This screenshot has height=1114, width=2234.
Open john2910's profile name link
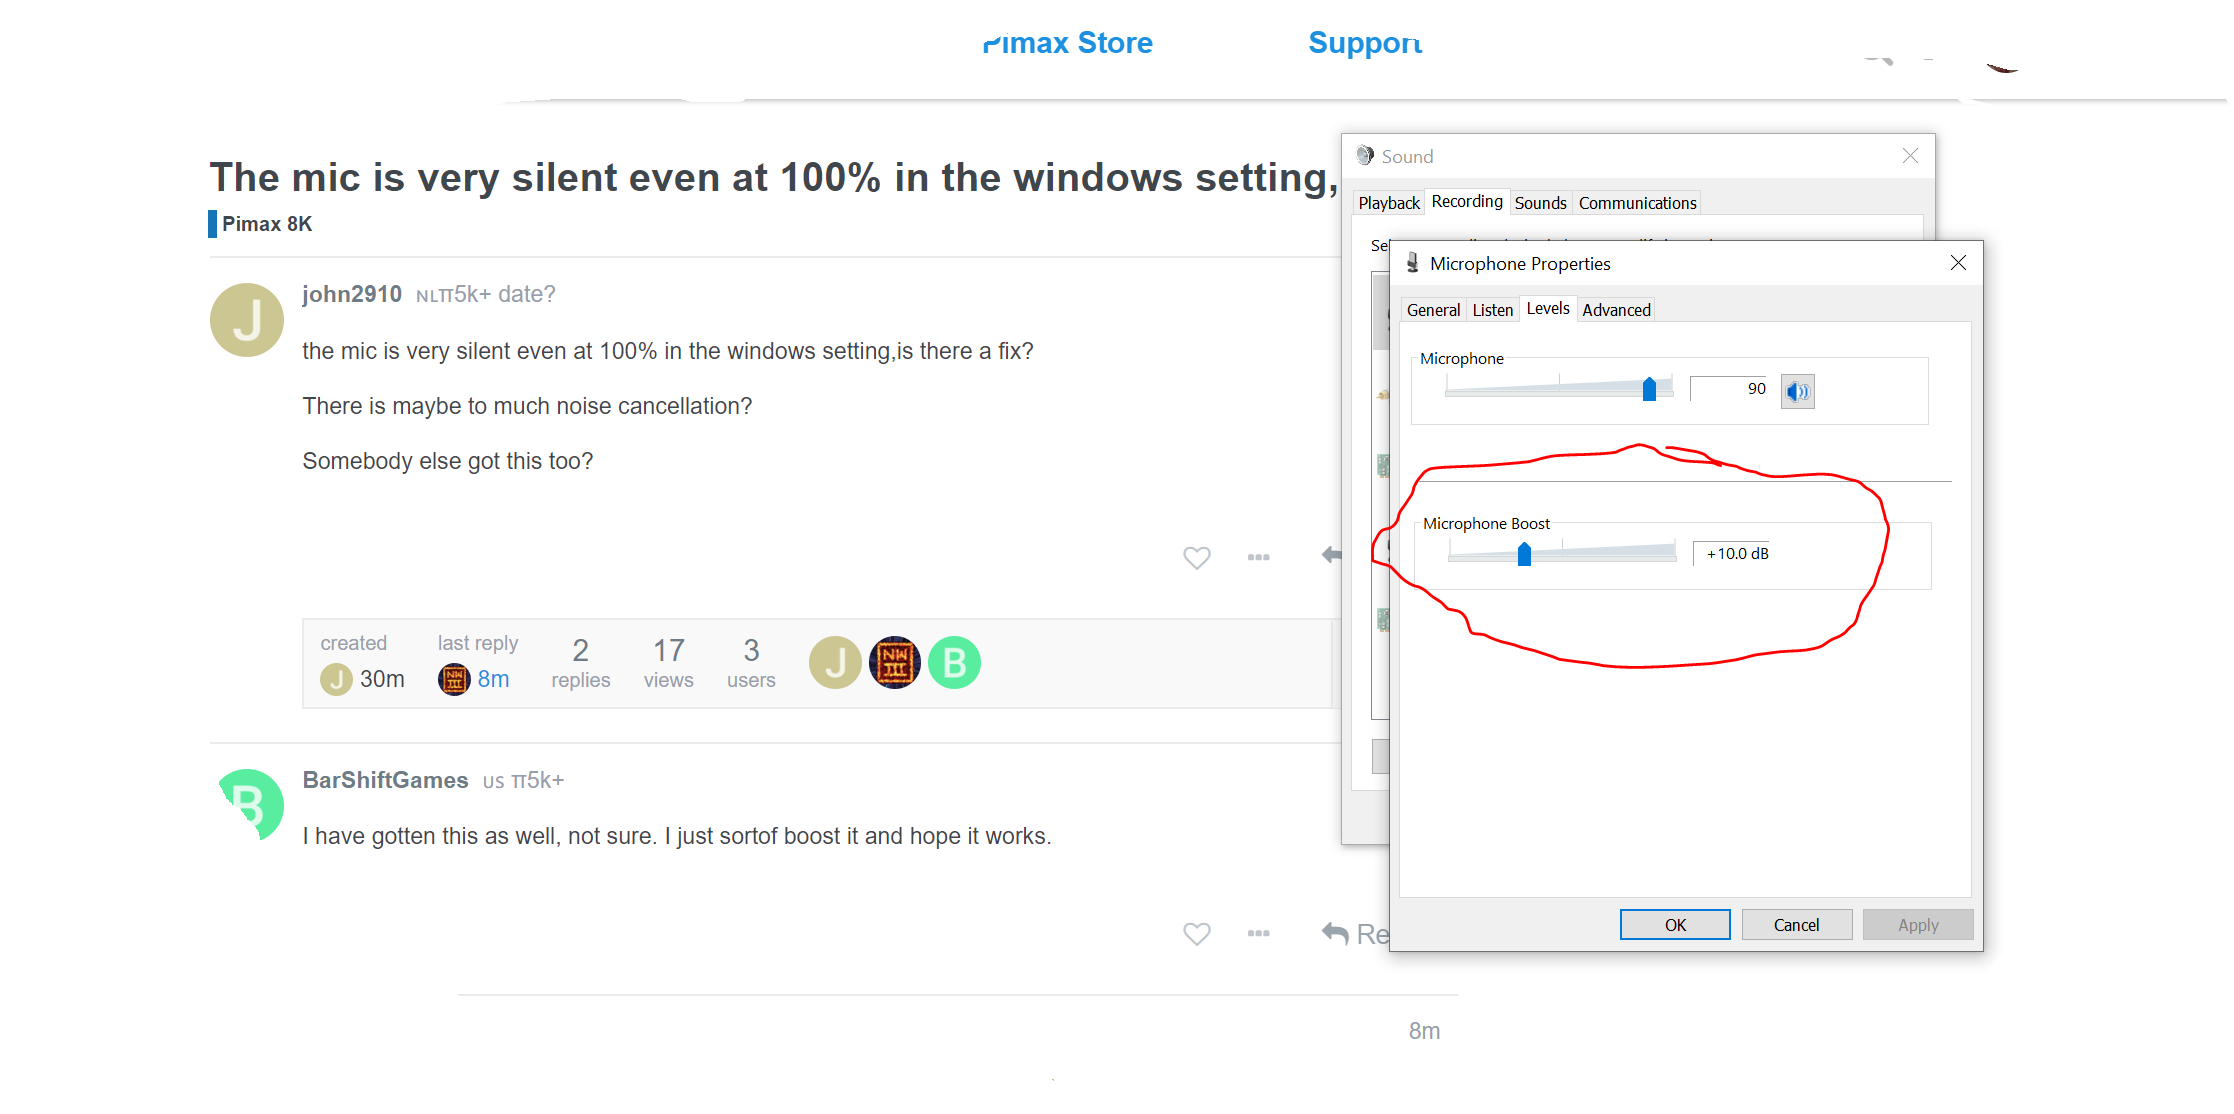click(x=352, y=294)
